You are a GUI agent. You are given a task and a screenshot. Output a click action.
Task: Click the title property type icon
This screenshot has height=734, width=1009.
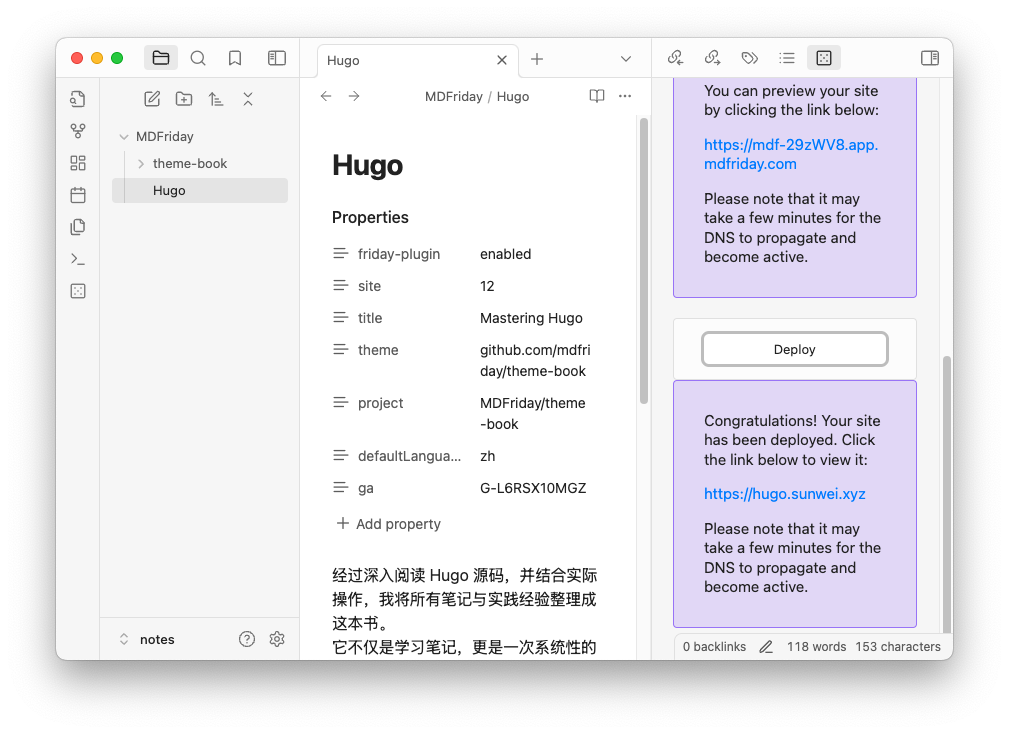(x=340, y=318)
